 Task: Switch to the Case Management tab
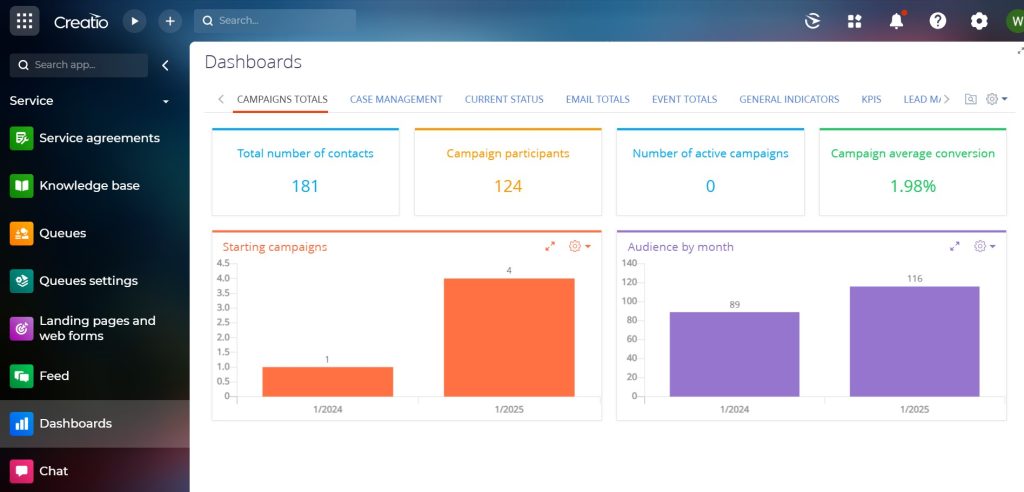point(396,99)
